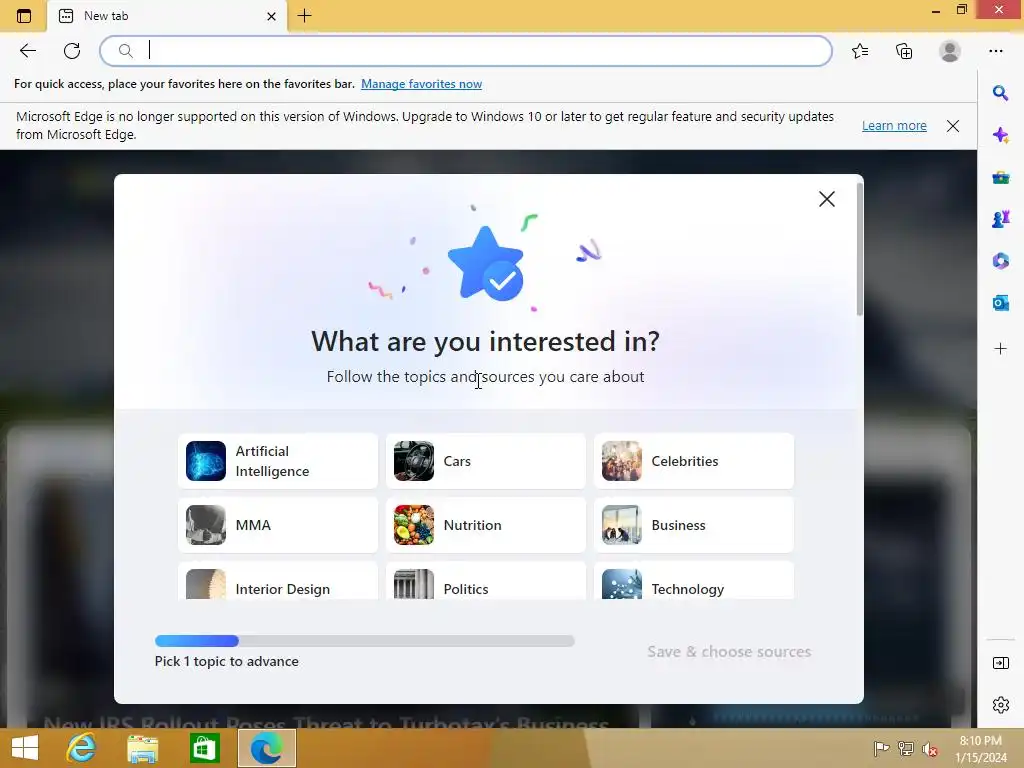Open Settings and more ellipsis menu

[996, 51]
